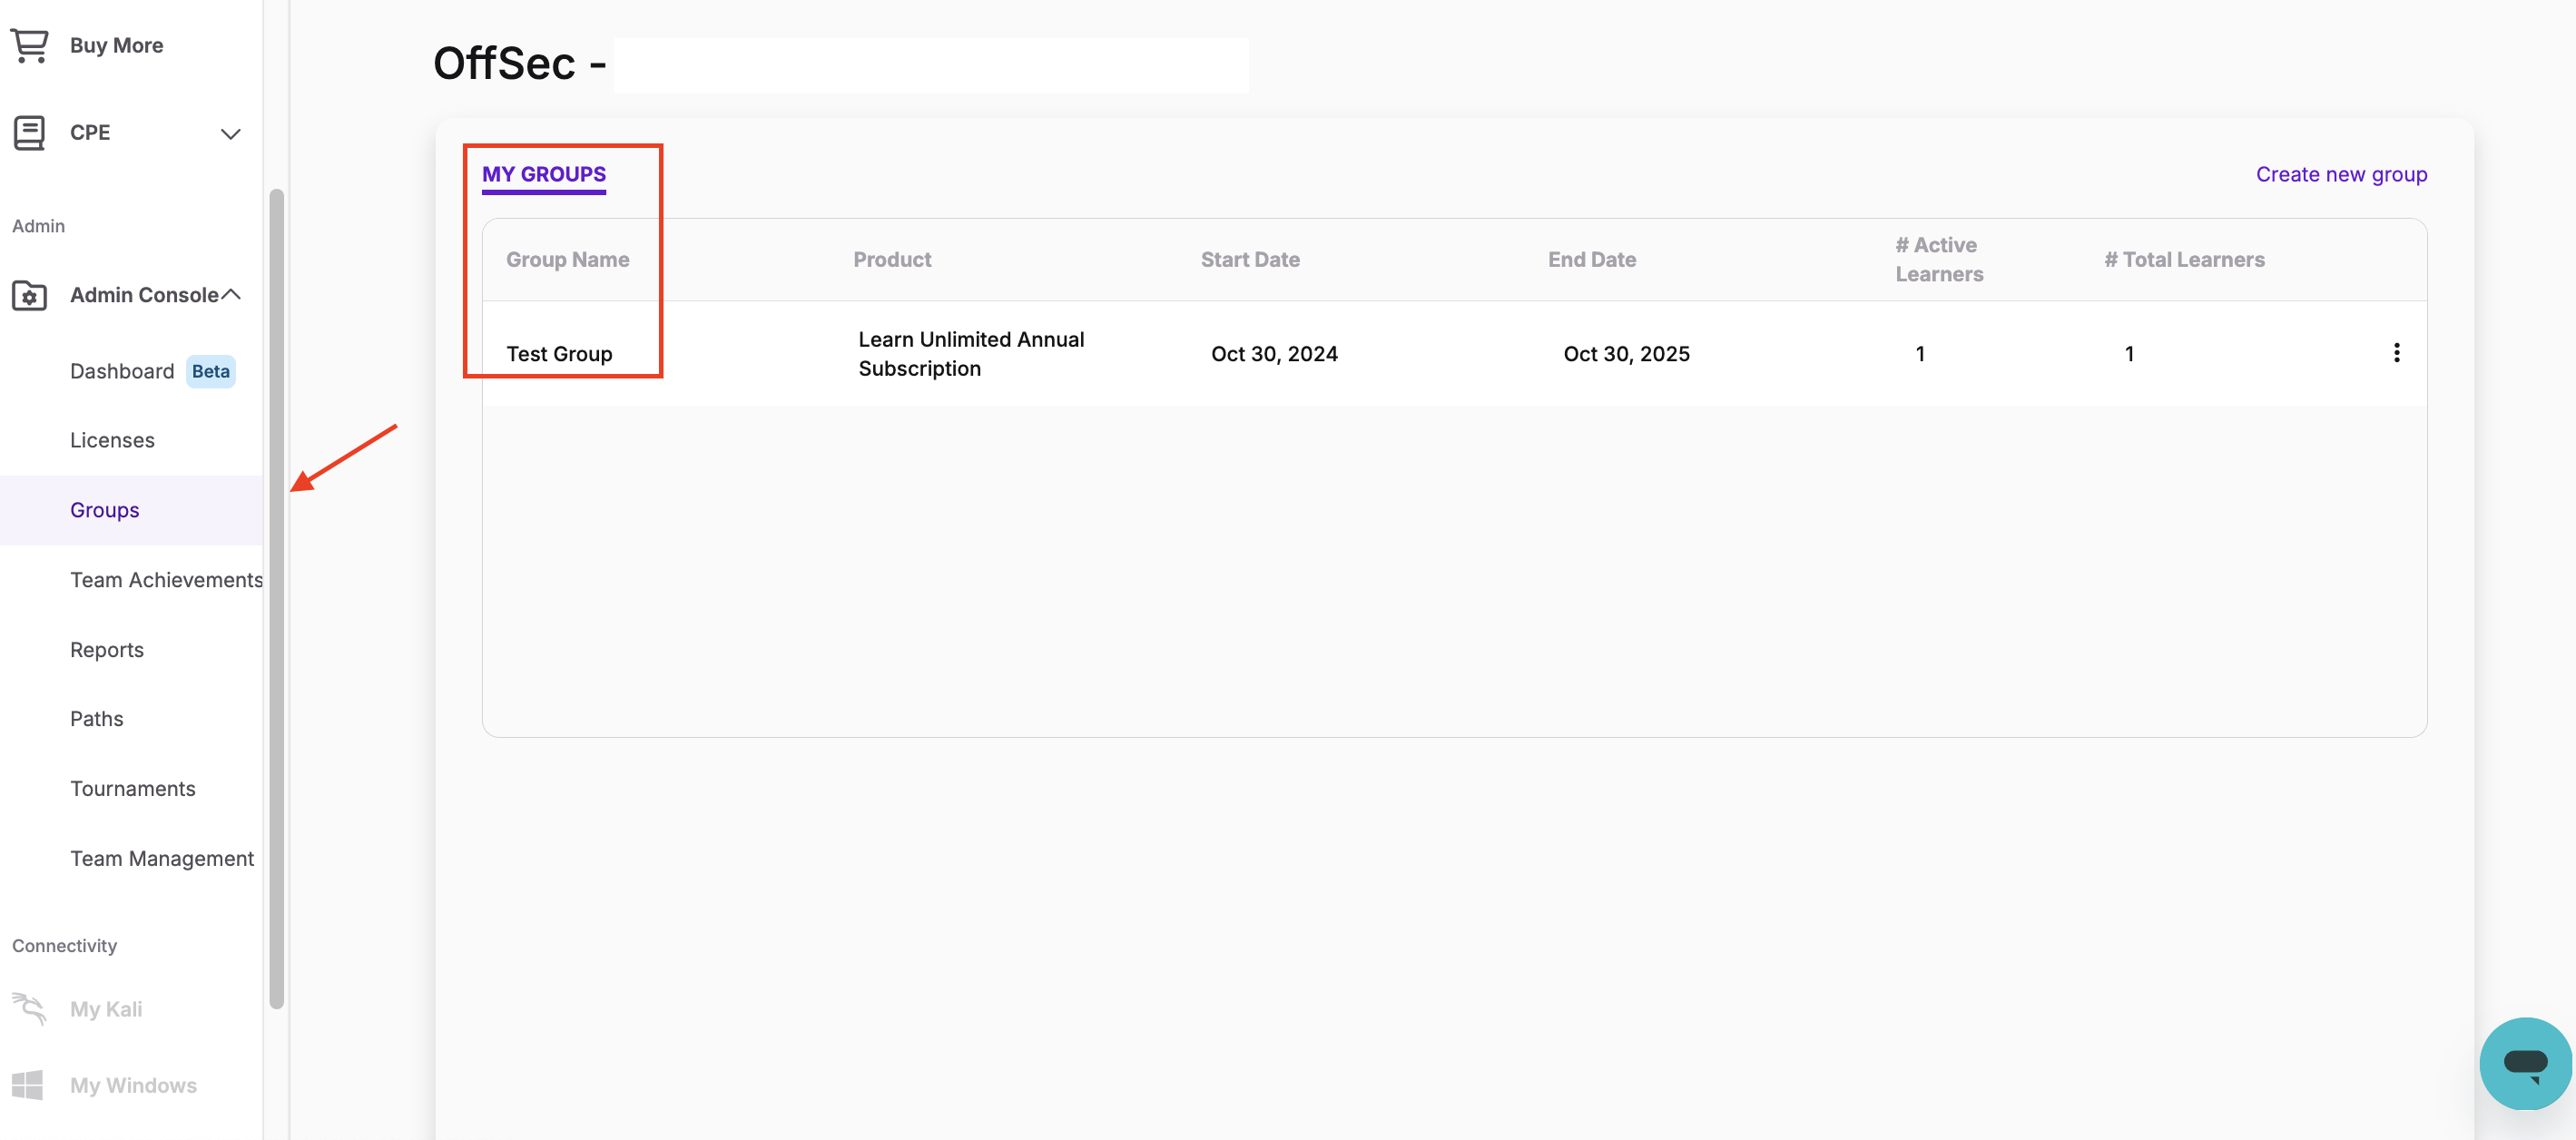Open the chat support bubble
The width and height of the screenshot is (2576, 1140).
(x=2524, y=1063)
